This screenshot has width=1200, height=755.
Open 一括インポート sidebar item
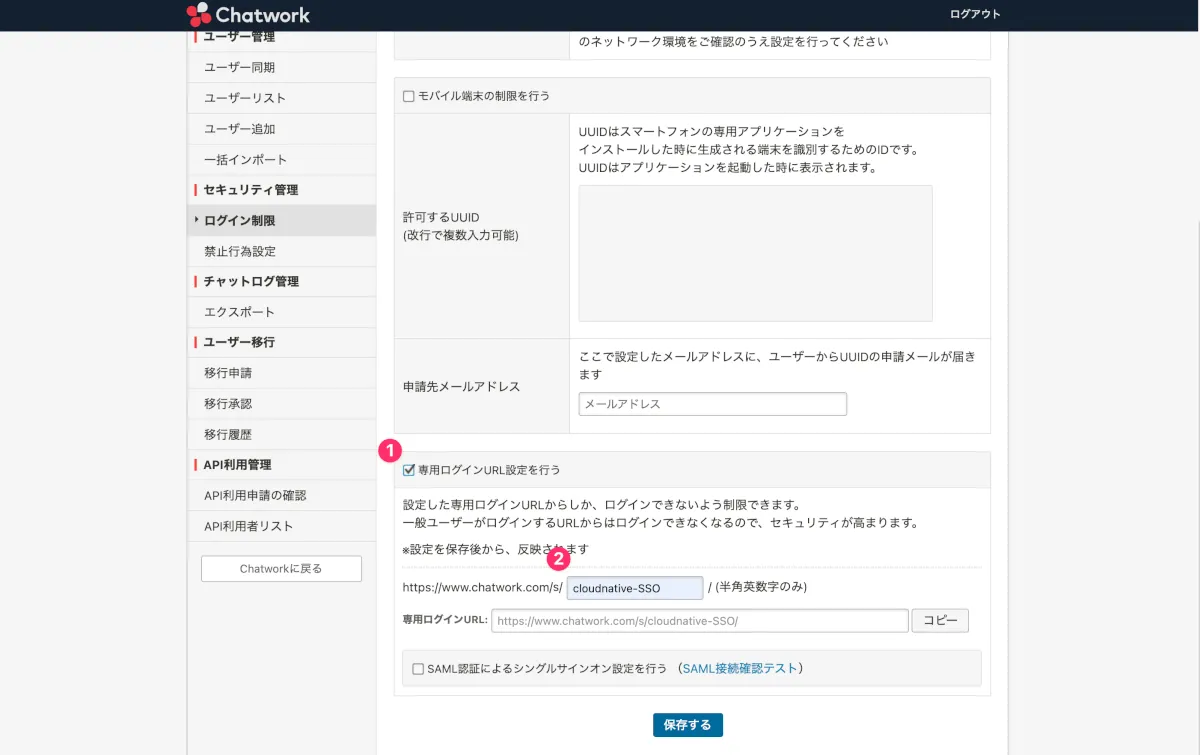point(245,160)
